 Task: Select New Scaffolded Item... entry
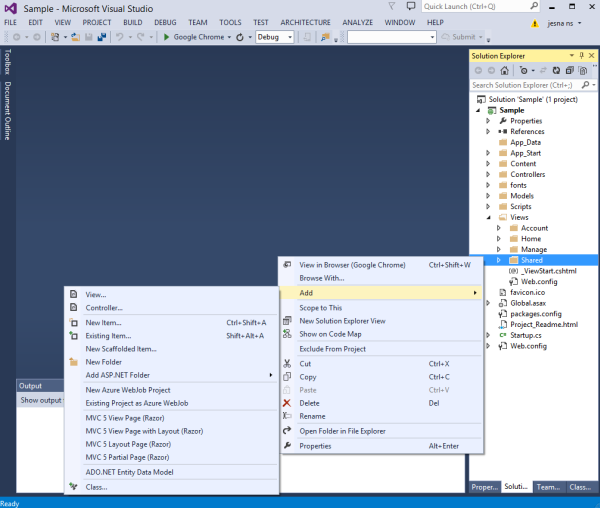[171, 349]
